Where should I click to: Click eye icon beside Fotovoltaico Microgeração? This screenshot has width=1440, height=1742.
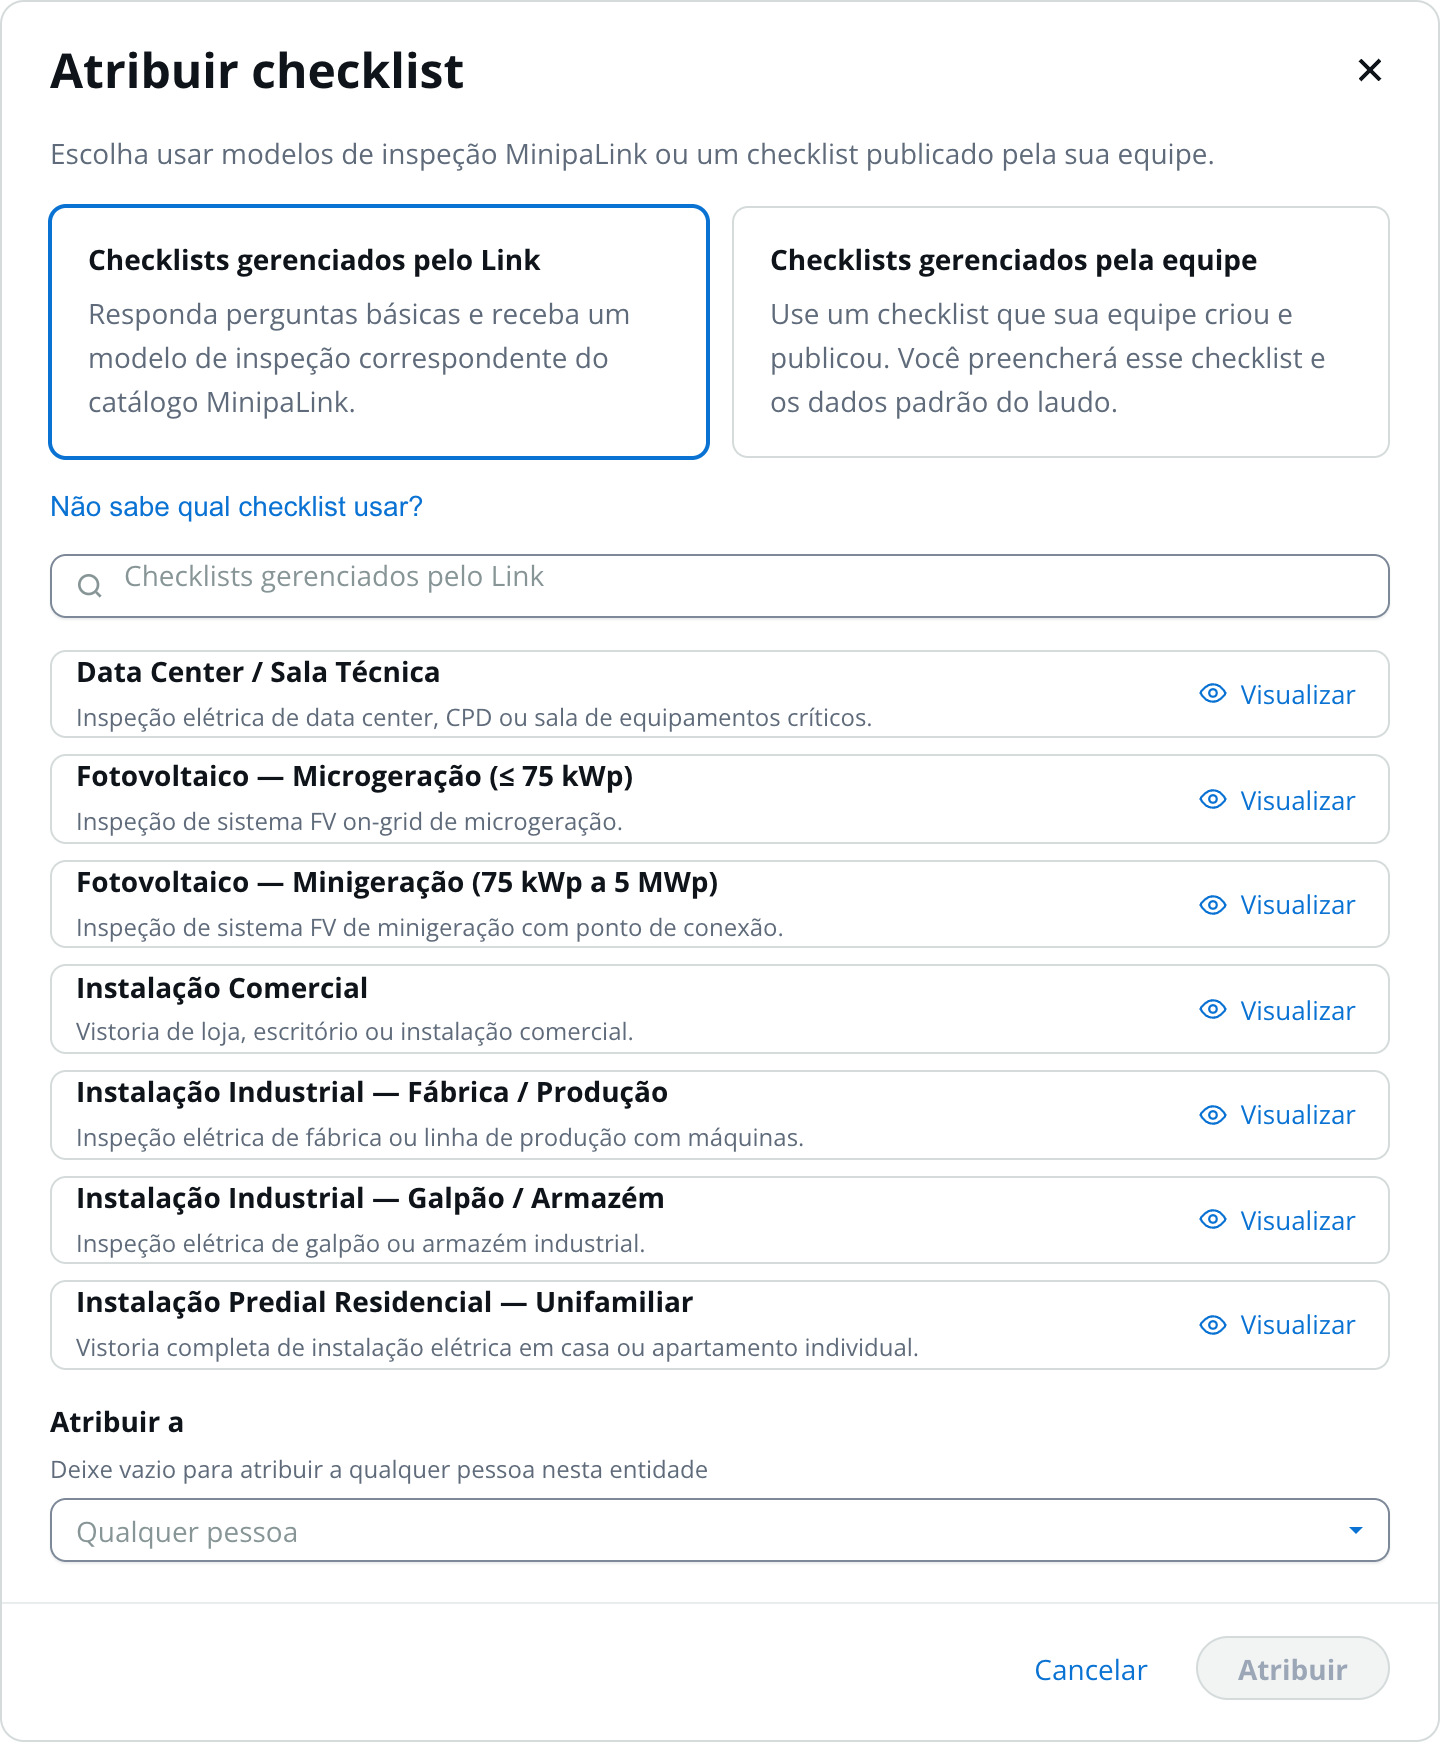point(1212,799)
